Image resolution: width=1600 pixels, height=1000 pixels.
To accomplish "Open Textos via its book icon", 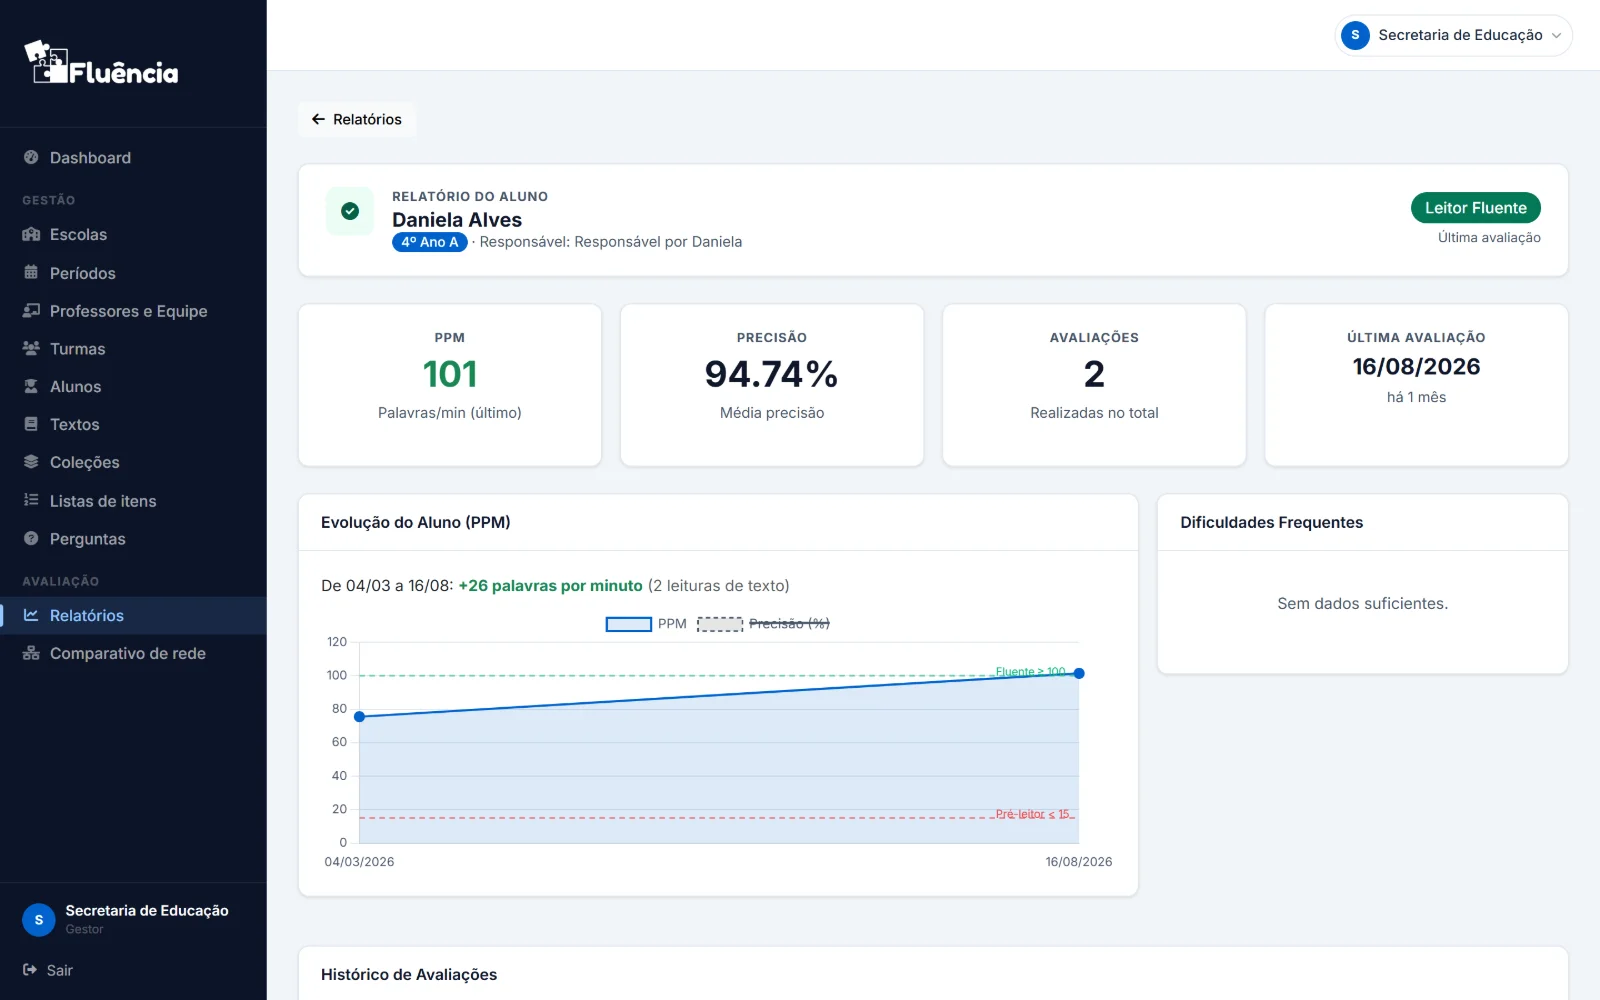I will (x=31, y=424).
